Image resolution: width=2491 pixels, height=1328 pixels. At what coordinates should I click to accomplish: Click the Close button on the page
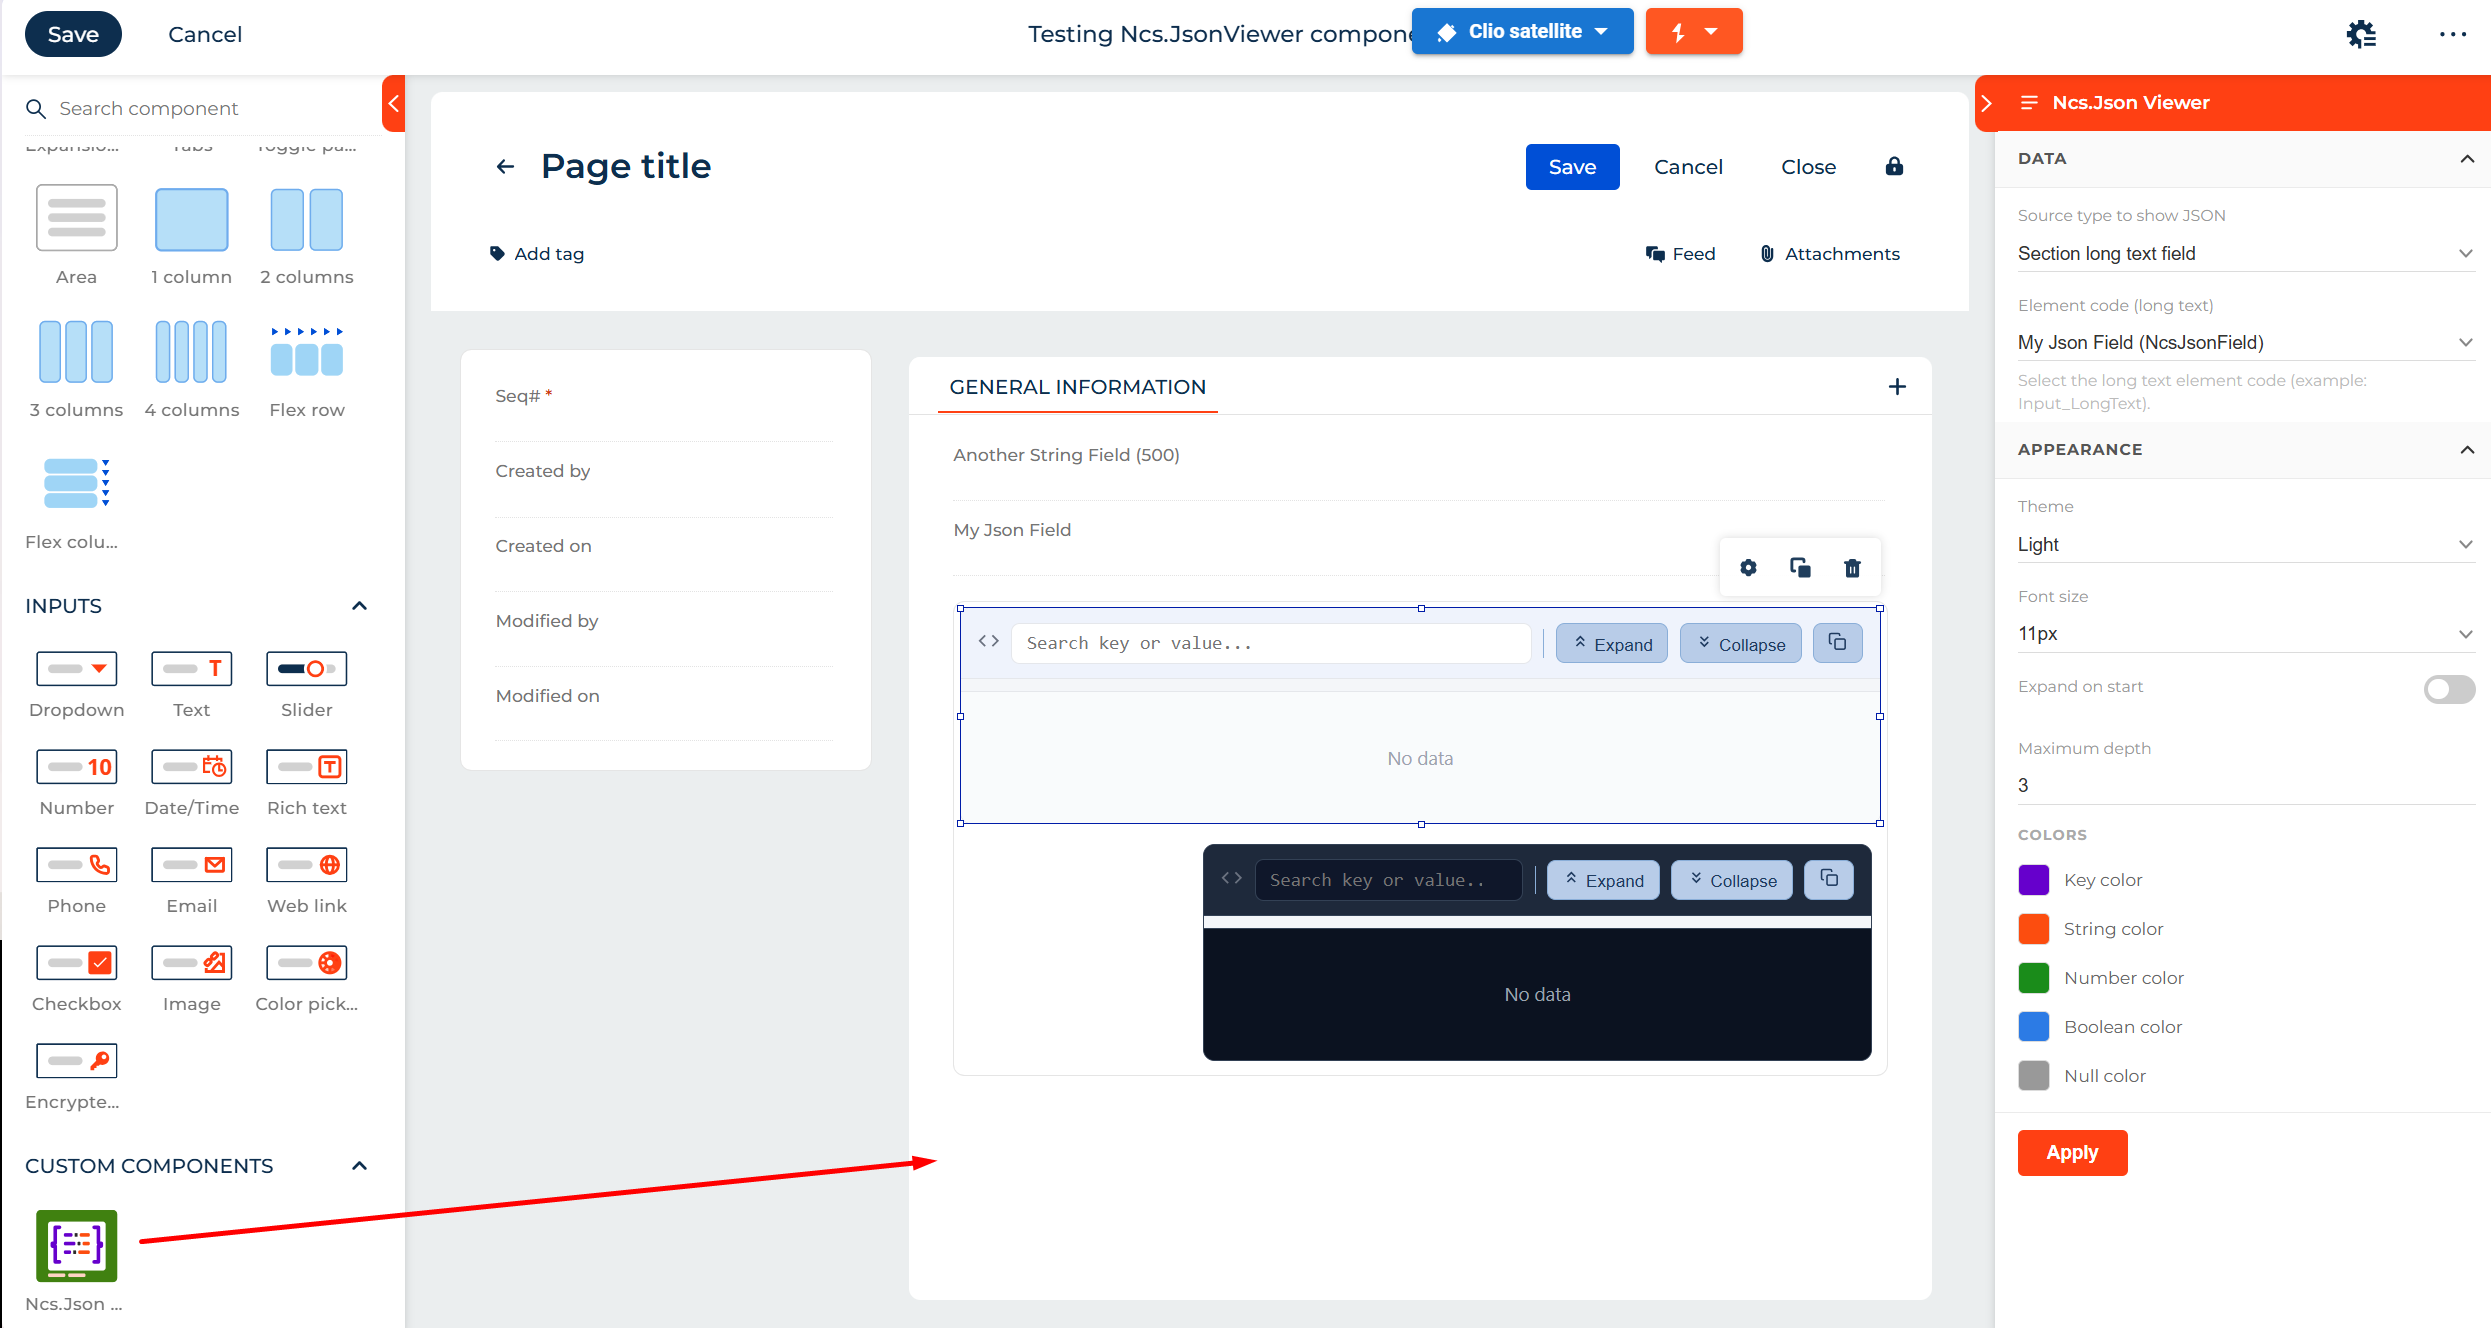tap(1808, 167)
